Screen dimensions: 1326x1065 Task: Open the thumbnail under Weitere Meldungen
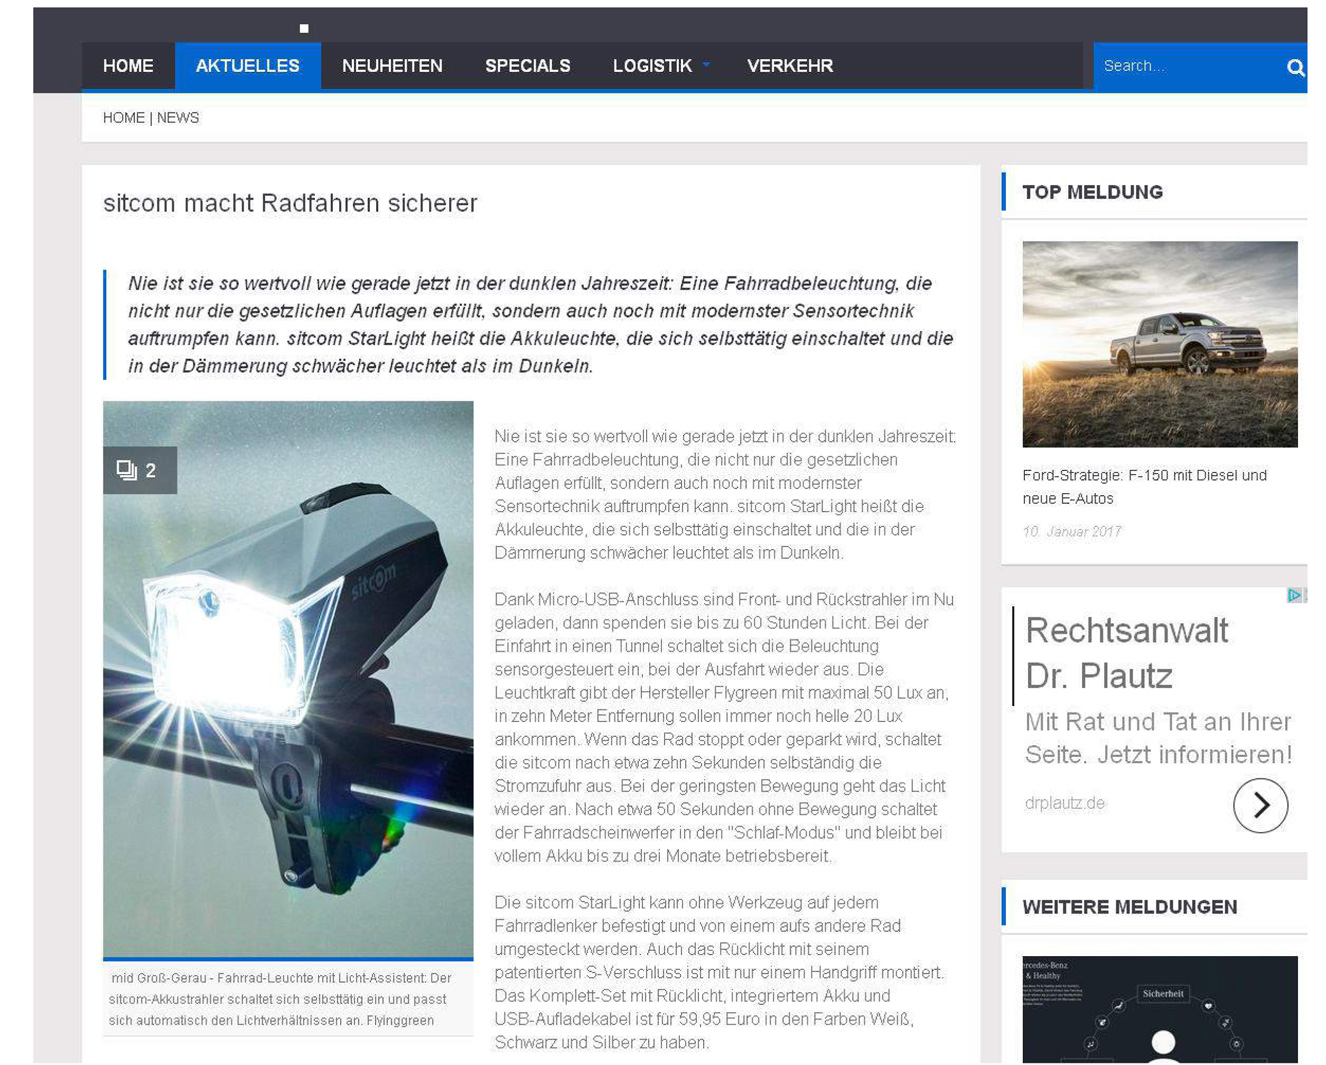coord(1159,1008)
